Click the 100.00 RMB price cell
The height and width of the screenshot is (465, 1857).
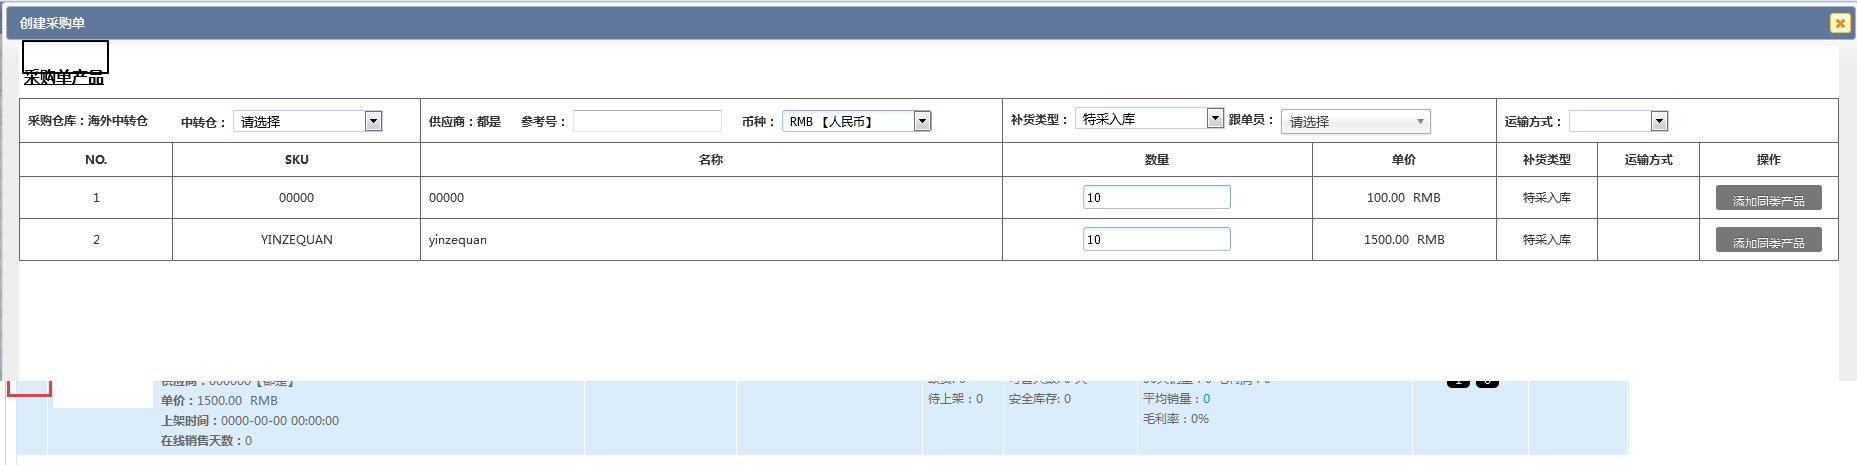point(1404,198)
